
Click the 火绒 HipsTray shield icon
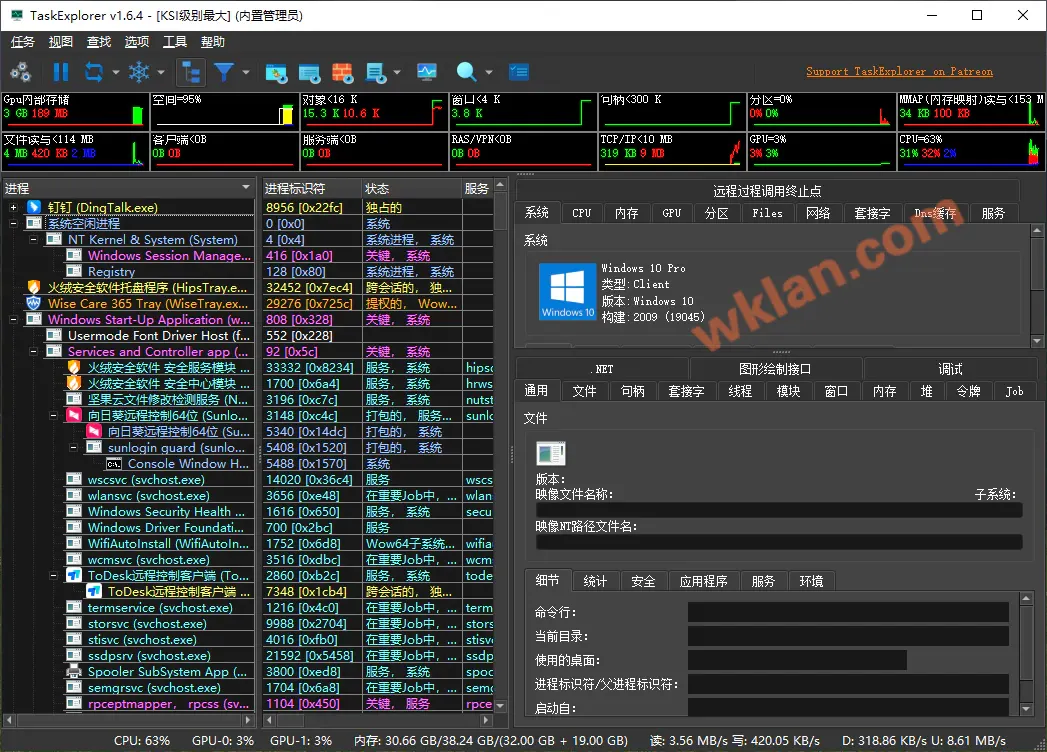pos(34,288)
